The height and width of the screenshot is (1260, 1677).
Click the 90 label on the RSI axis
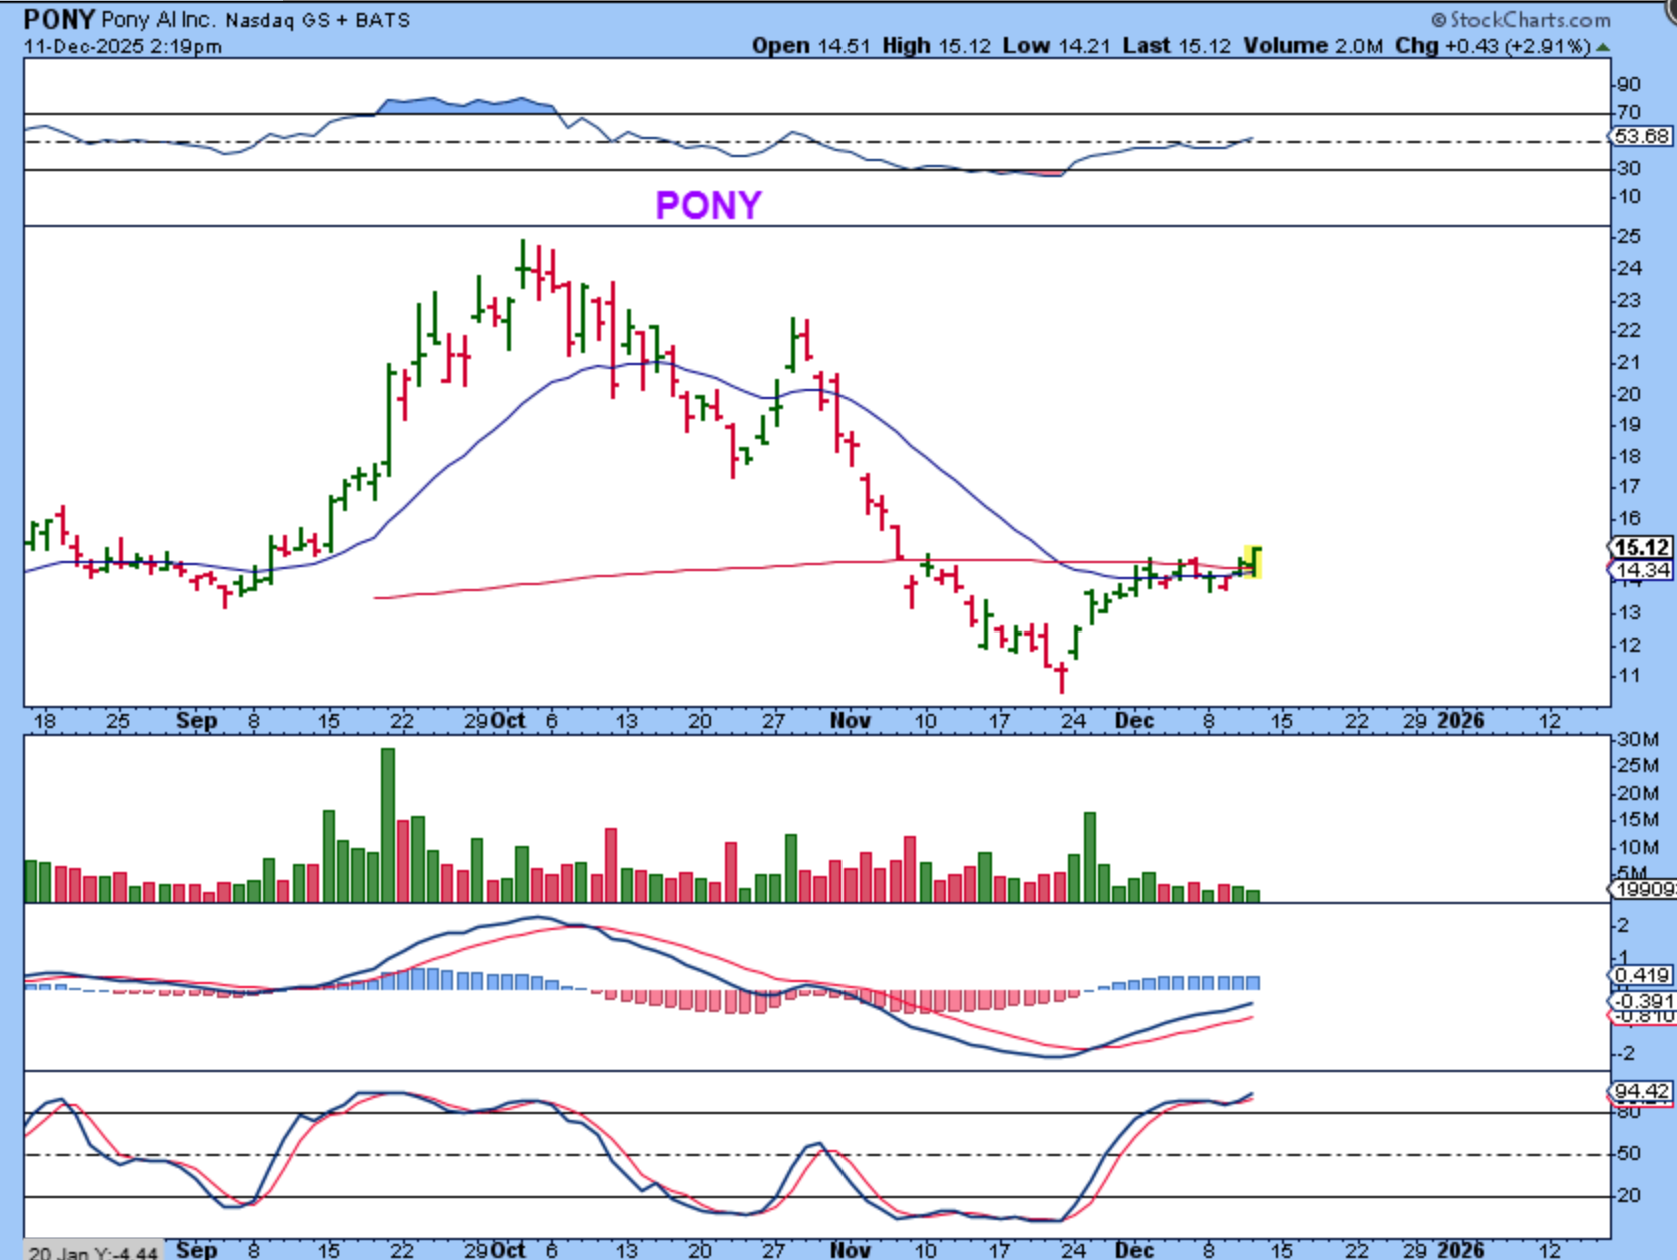[x=1629, y=84]
